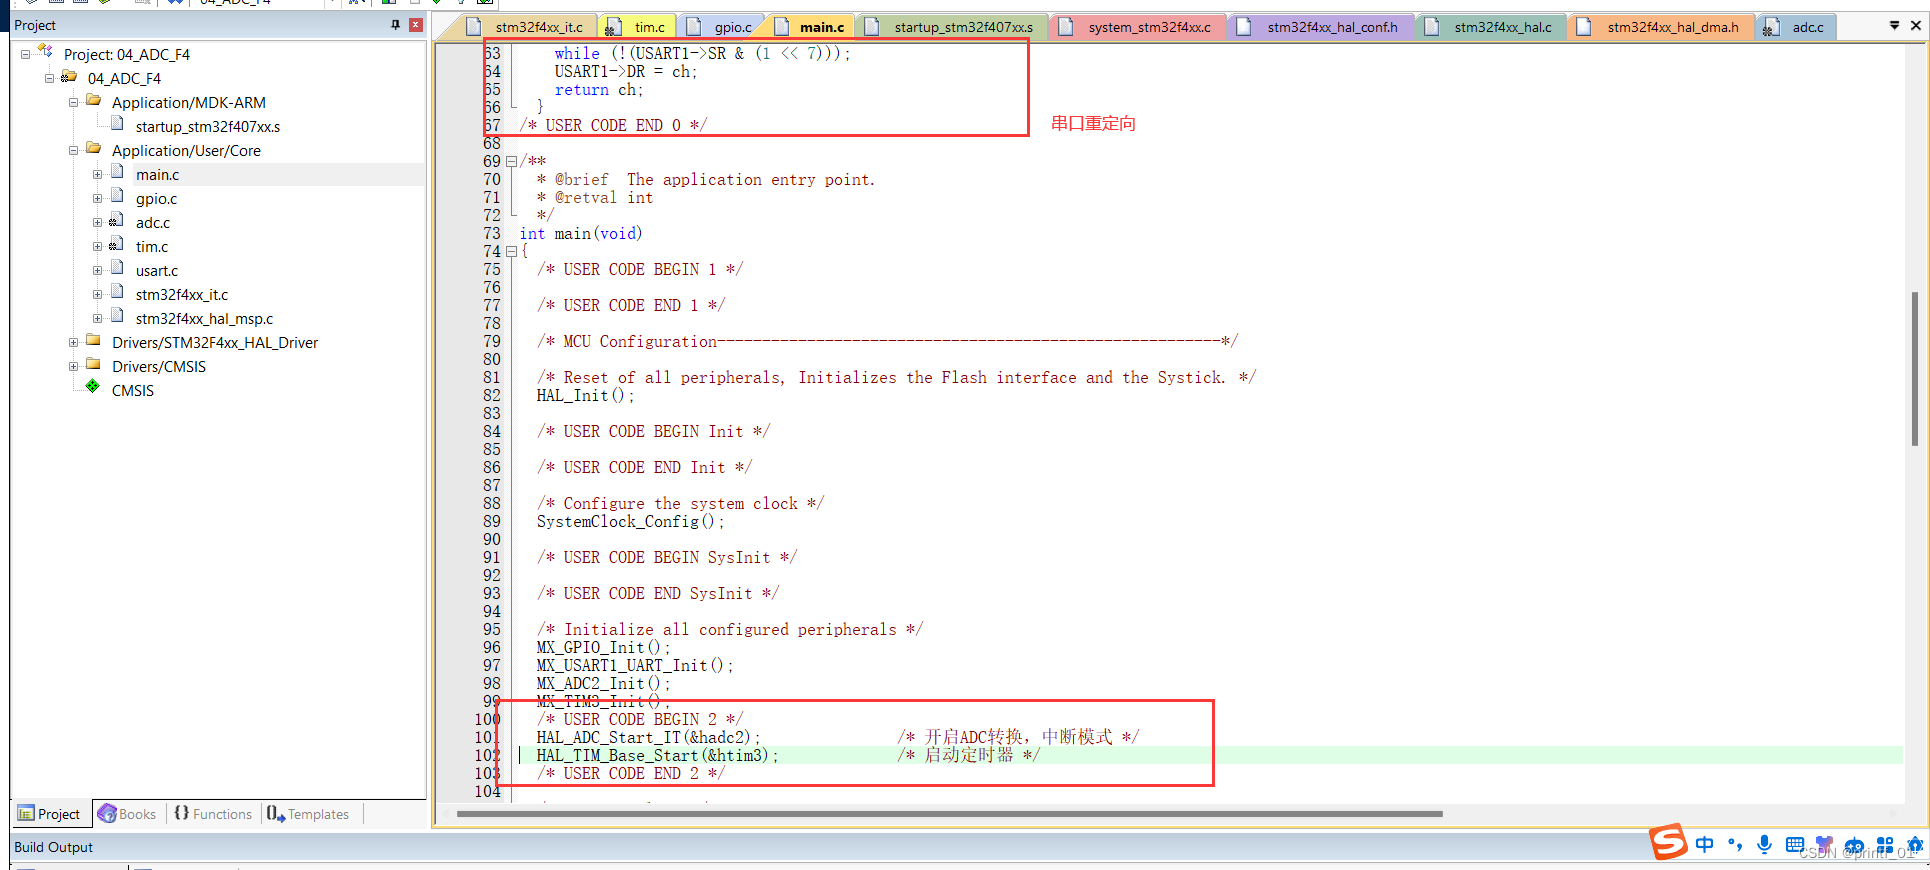This screenshot has height=870, width=1930.
Task: Click Drivers/STM32F4xx_HAL_Driver folder icon
Action: 94,341
